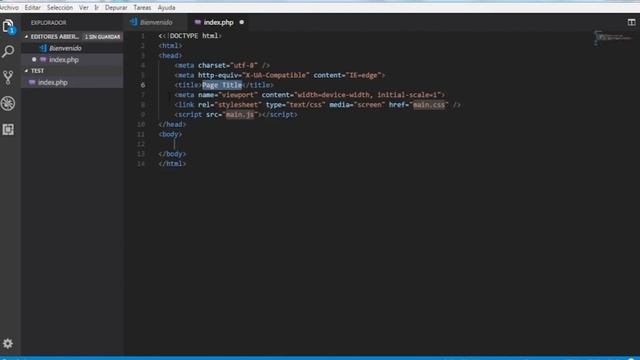Open the Selección menu
The height and width of the screenshot is (360, 640).
click(60, 7)
